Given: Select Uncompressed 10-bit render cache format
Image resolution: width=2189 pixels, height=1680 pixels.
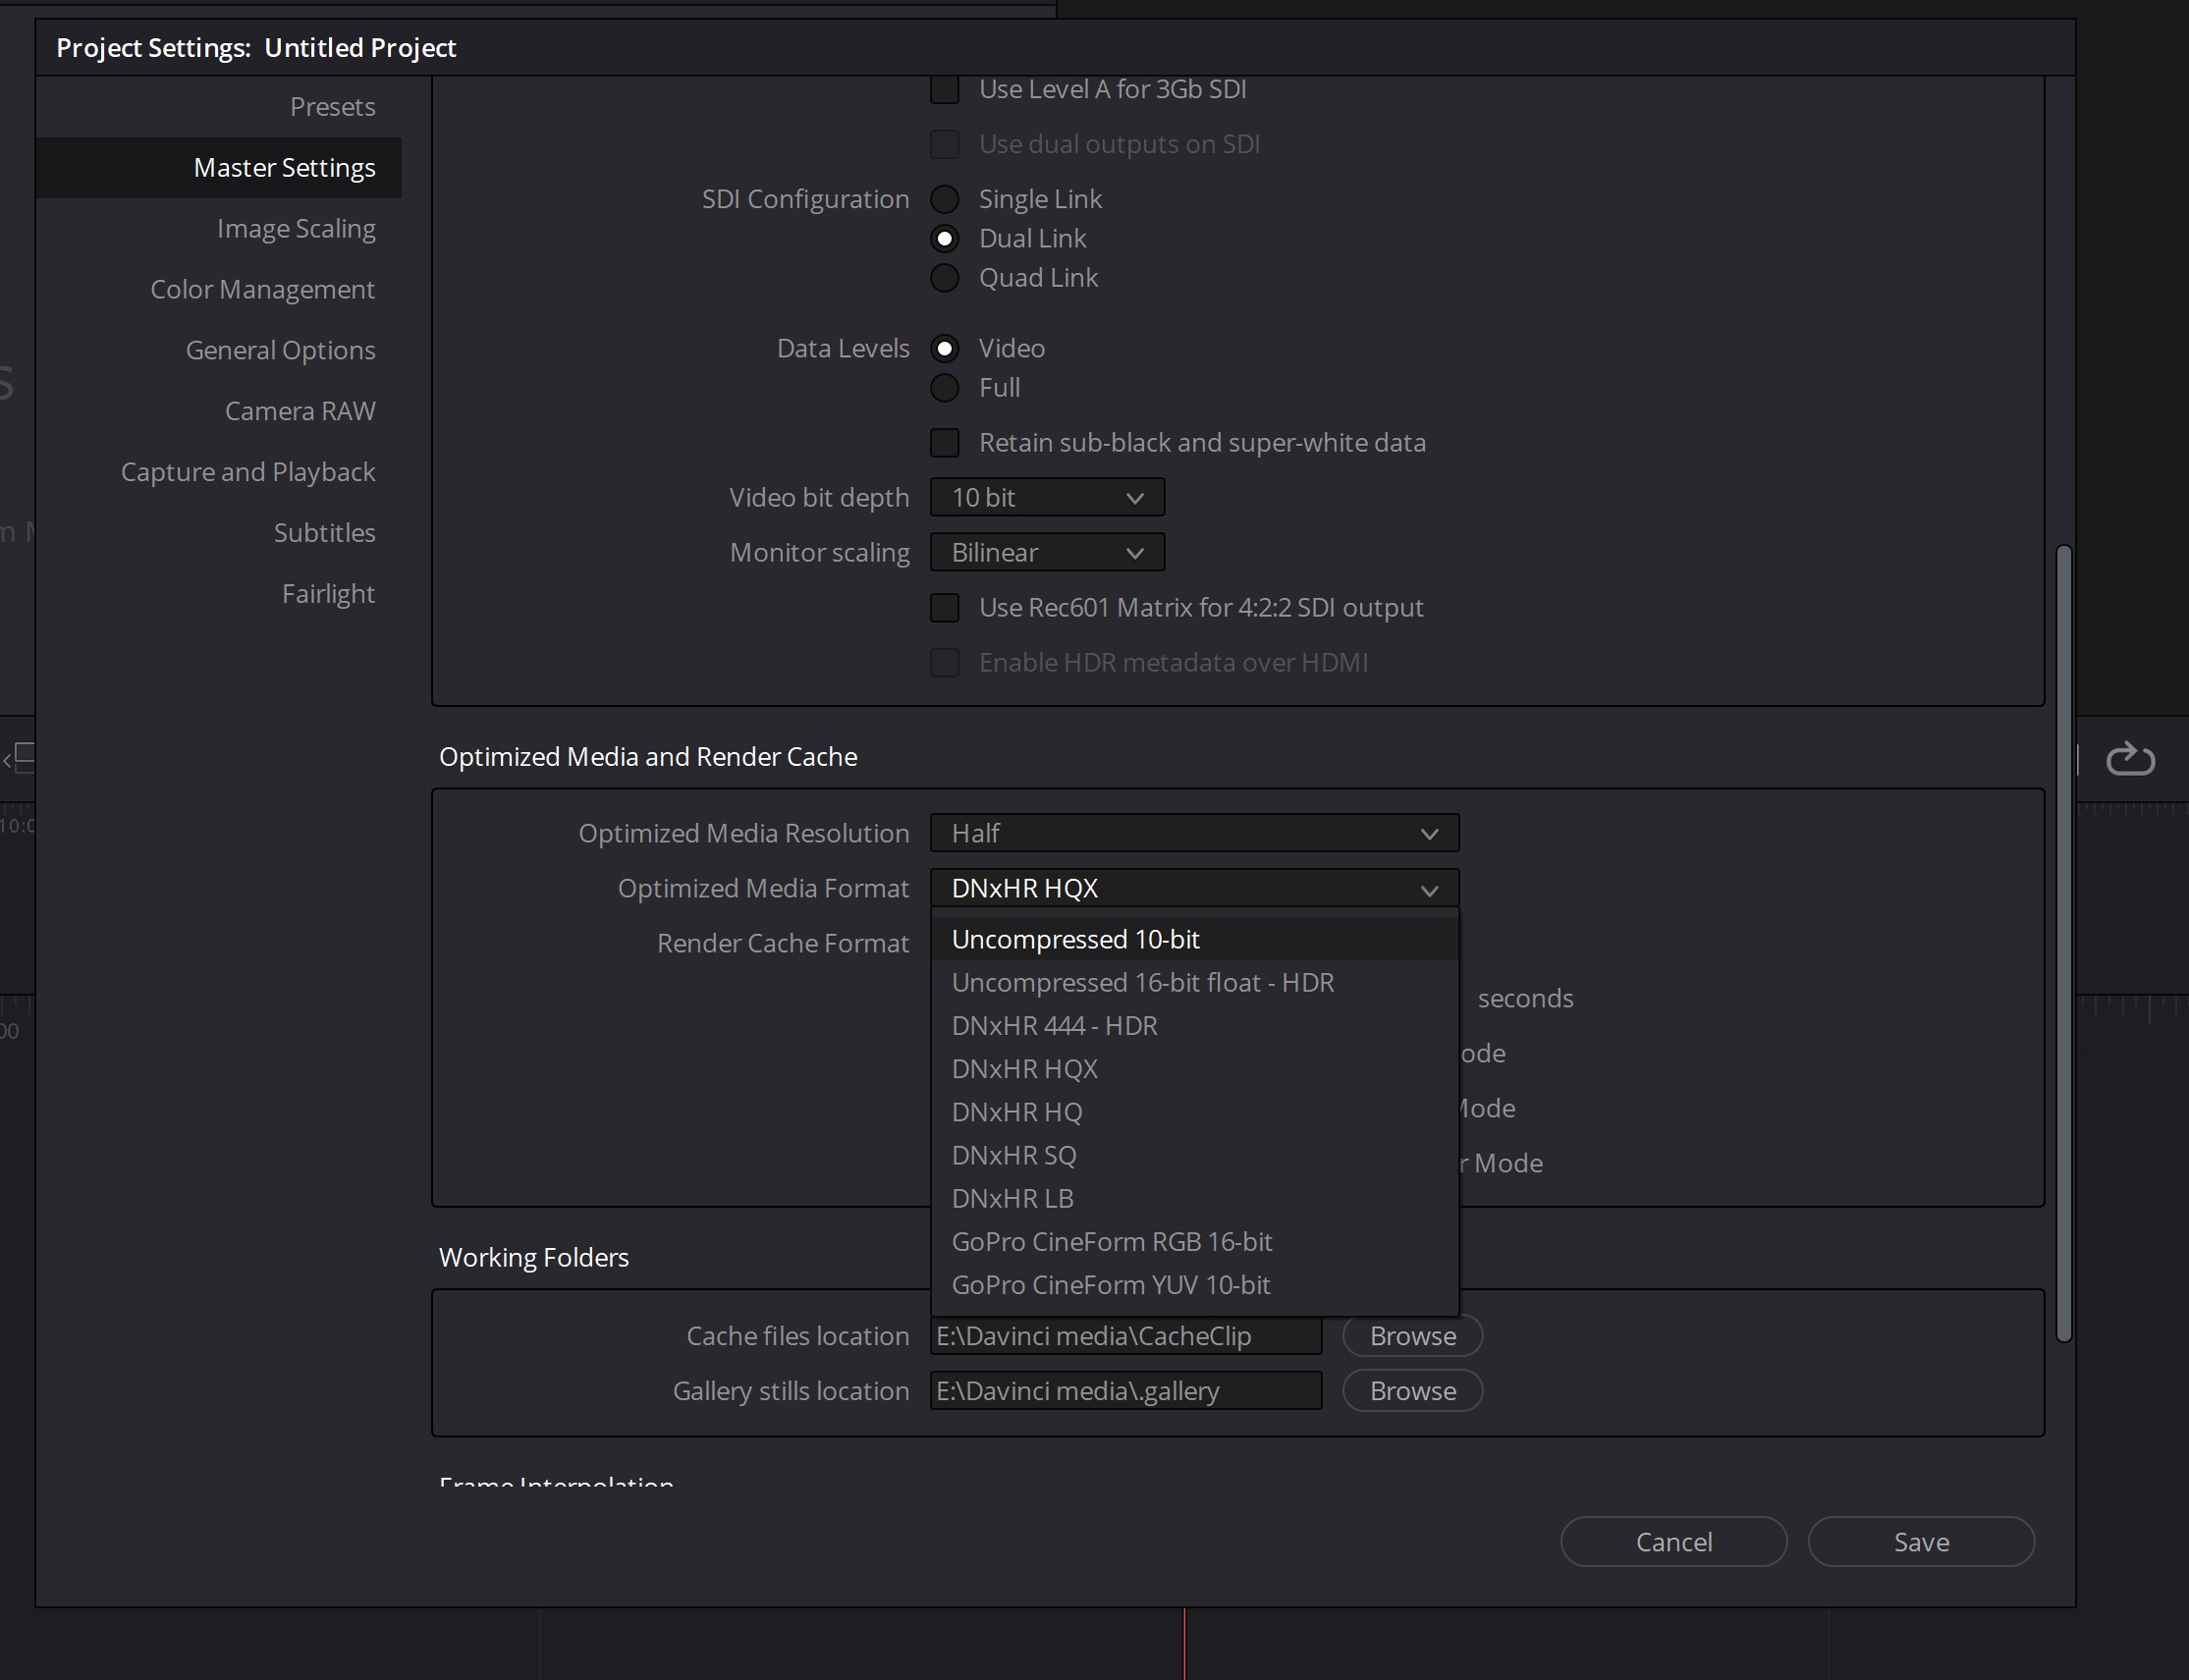Looking at the screenshot, I should tap(1075, 937).
